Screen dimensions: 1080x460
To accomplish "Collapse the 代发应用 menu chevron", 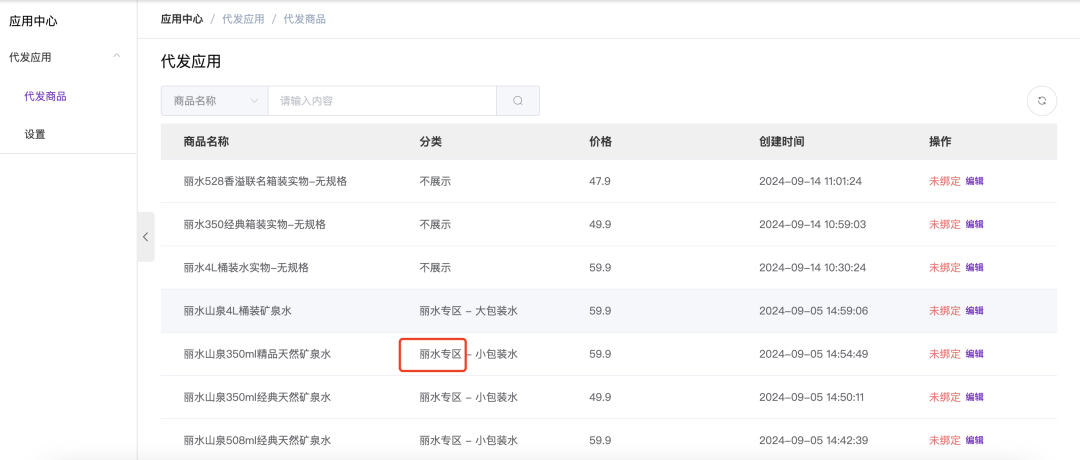I will coord(117,57).
